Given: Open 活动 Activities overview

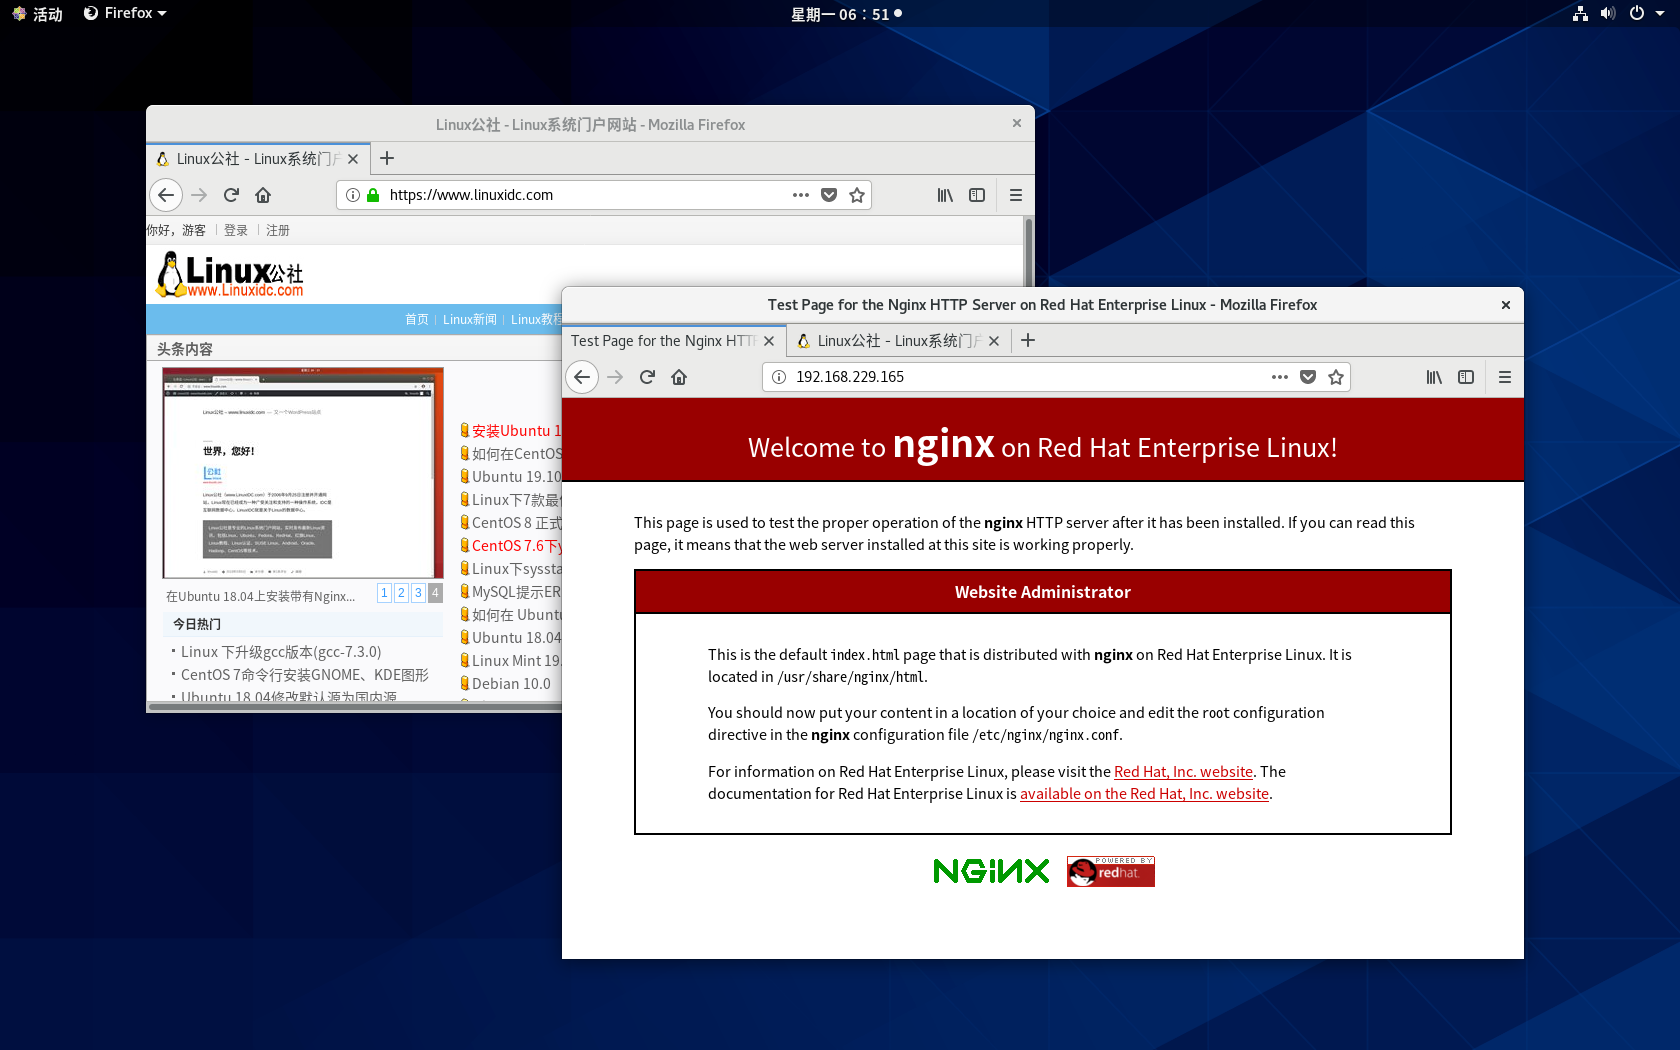Looking at the screenshot, I should click(x=37, y=14).
